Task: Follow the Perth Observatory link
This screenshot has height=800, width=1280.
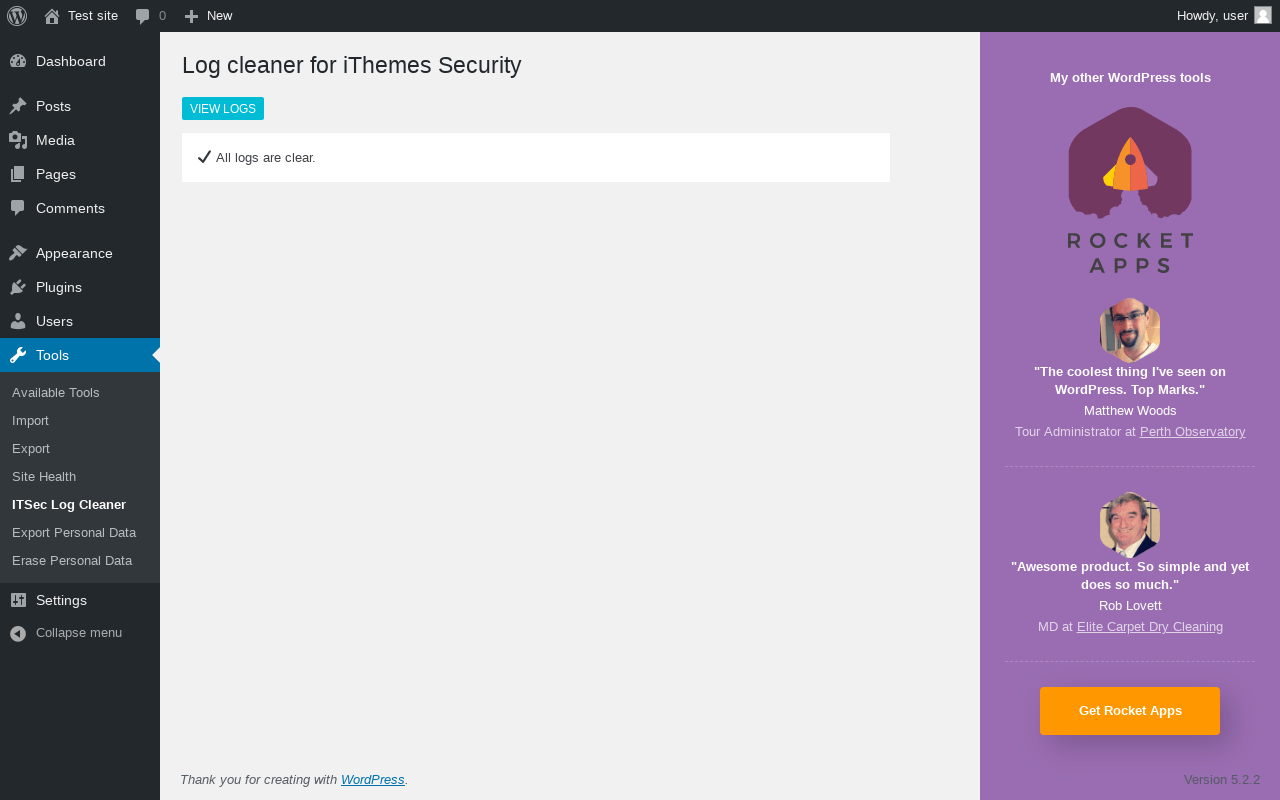Action: 1192,432
